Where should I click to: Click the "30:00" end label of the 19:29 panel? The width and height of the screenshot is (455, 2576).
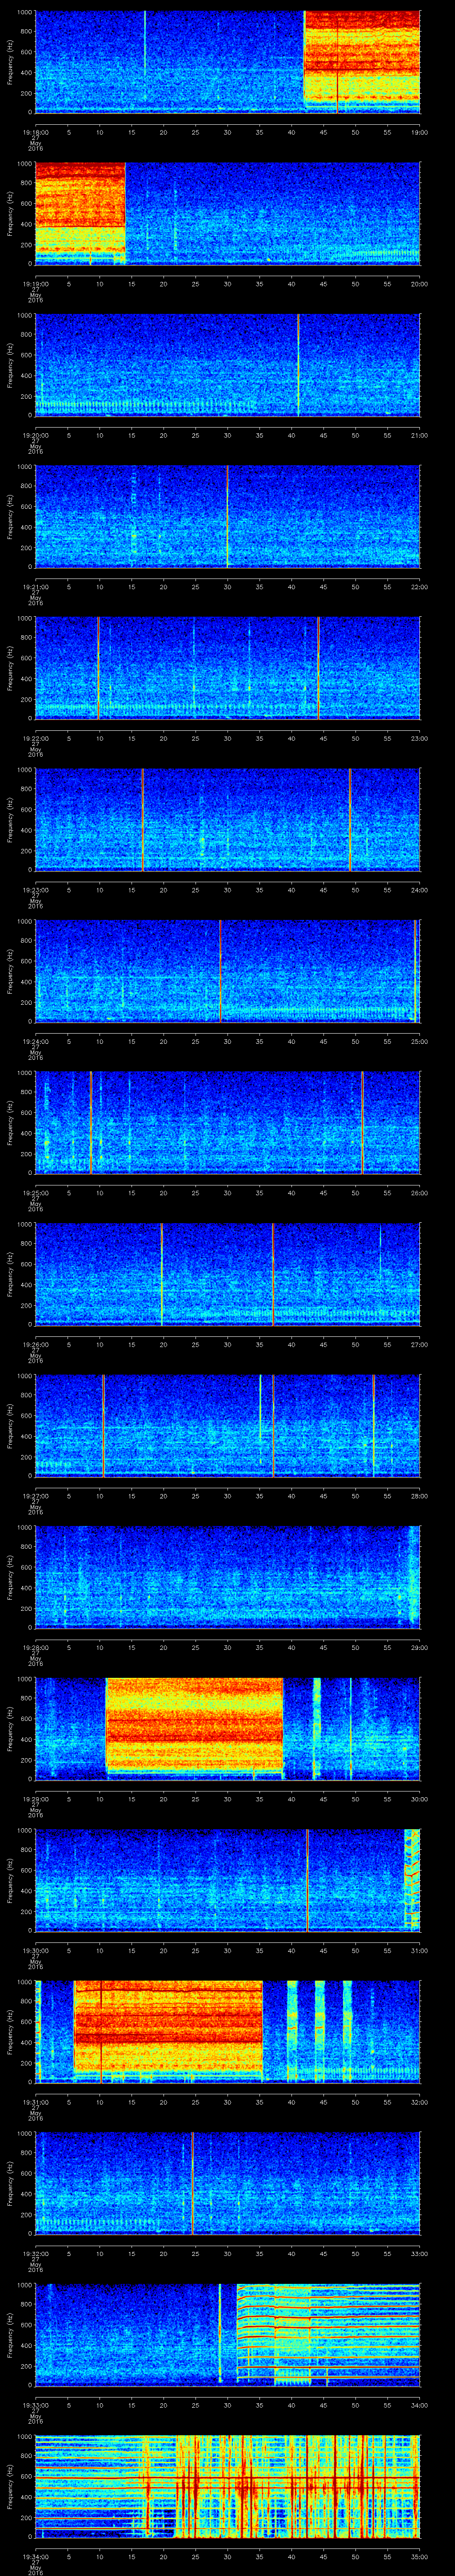coord(419,1798)
